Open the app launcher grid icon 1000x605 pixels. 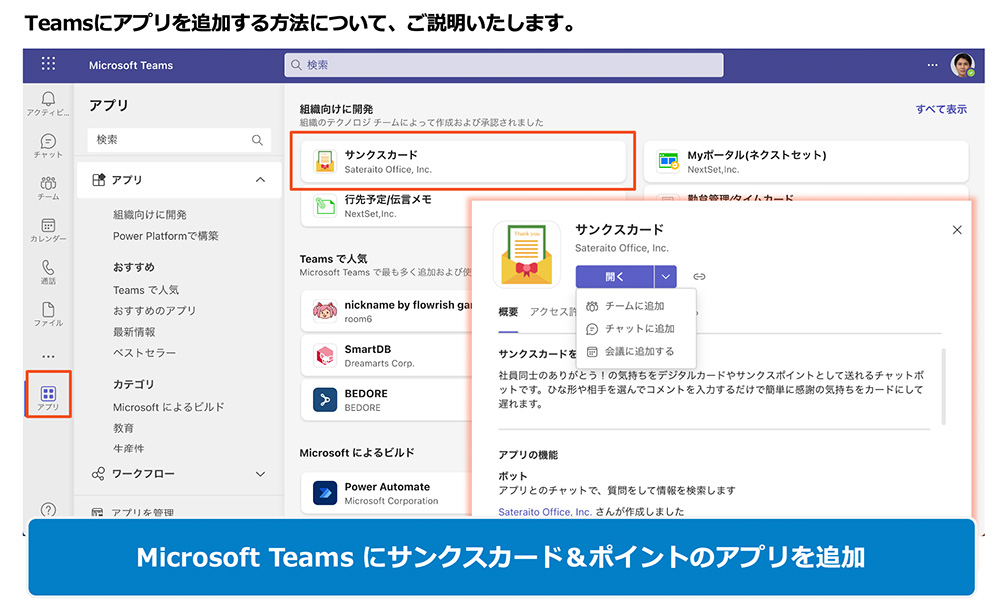[48, 64]
